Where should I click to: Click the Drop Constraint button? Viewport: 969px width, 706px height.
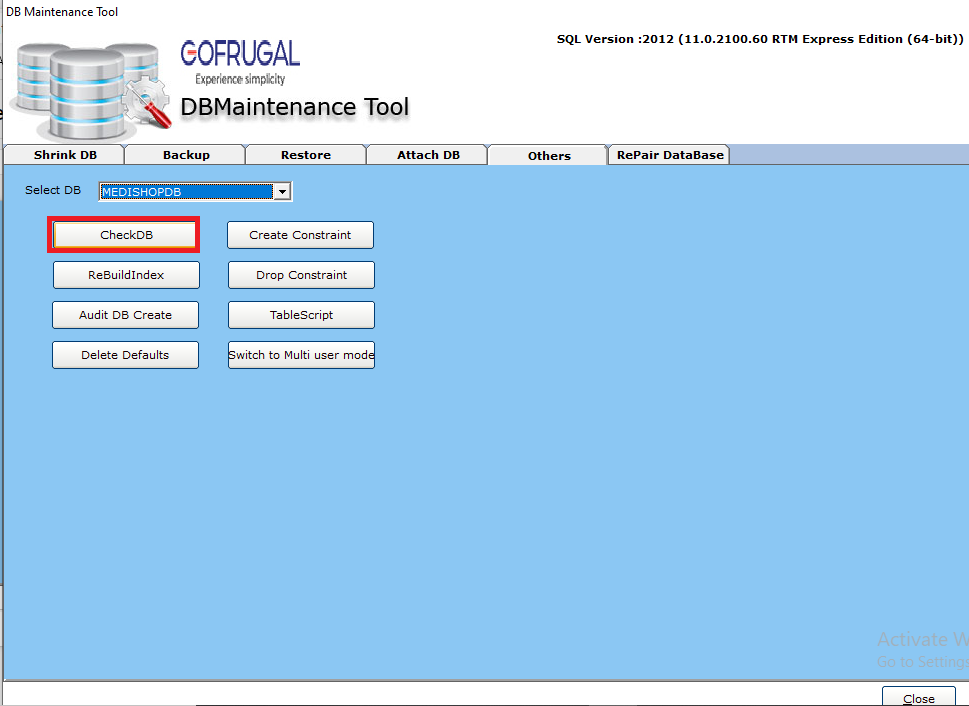302,275
